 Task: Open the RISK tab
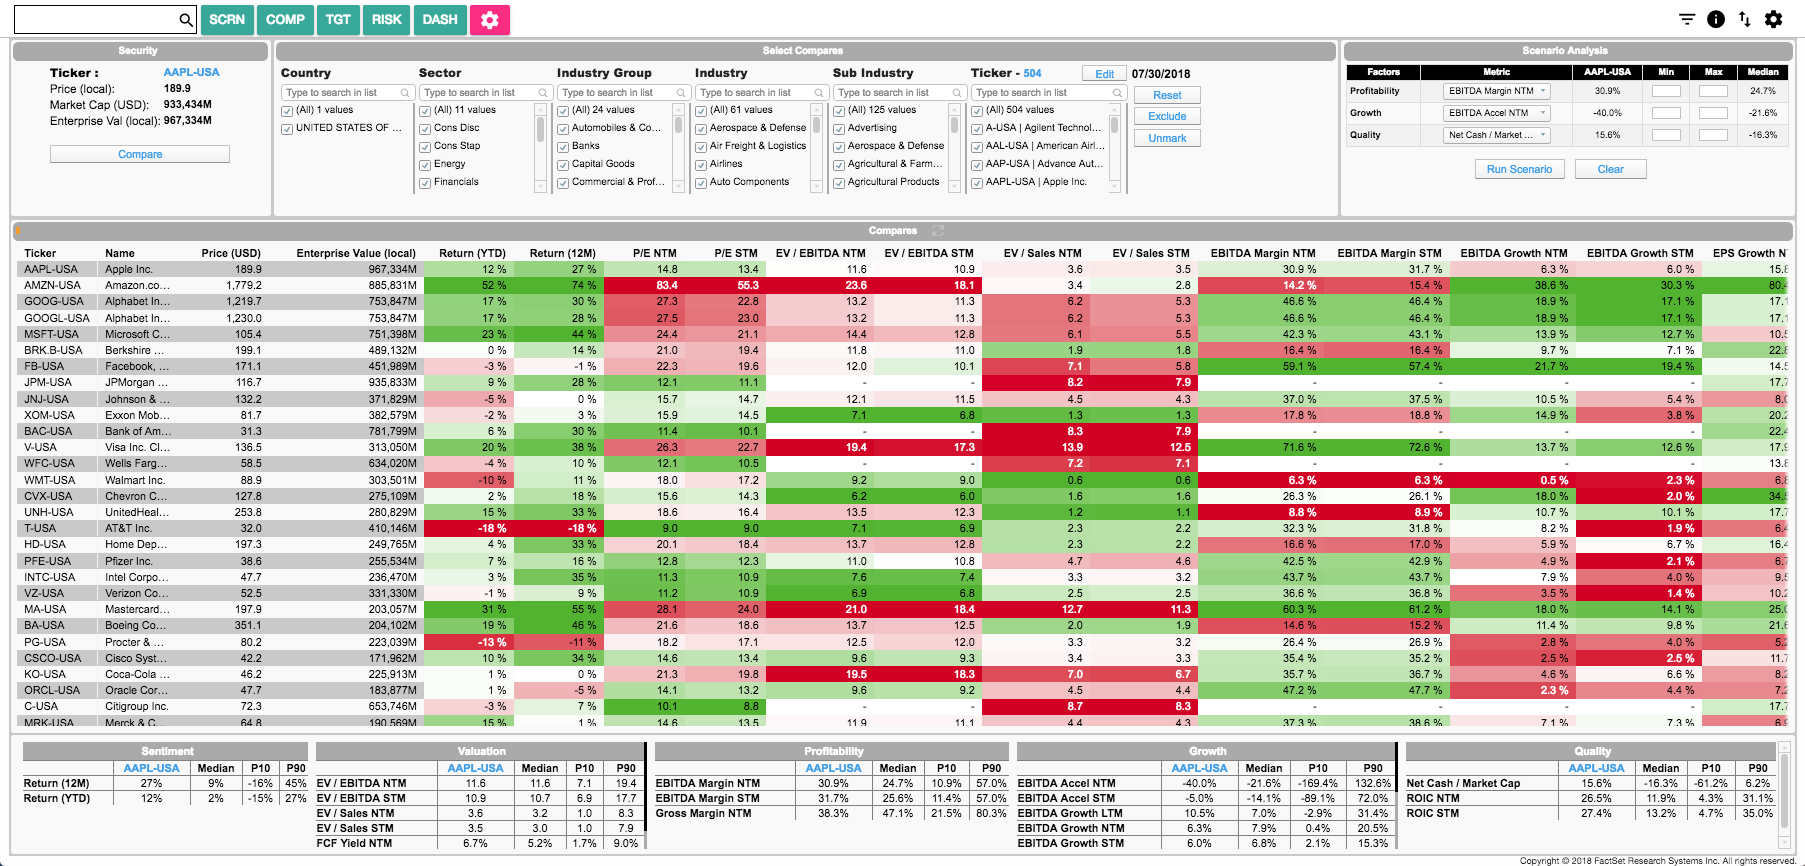(x=387, y=20)
